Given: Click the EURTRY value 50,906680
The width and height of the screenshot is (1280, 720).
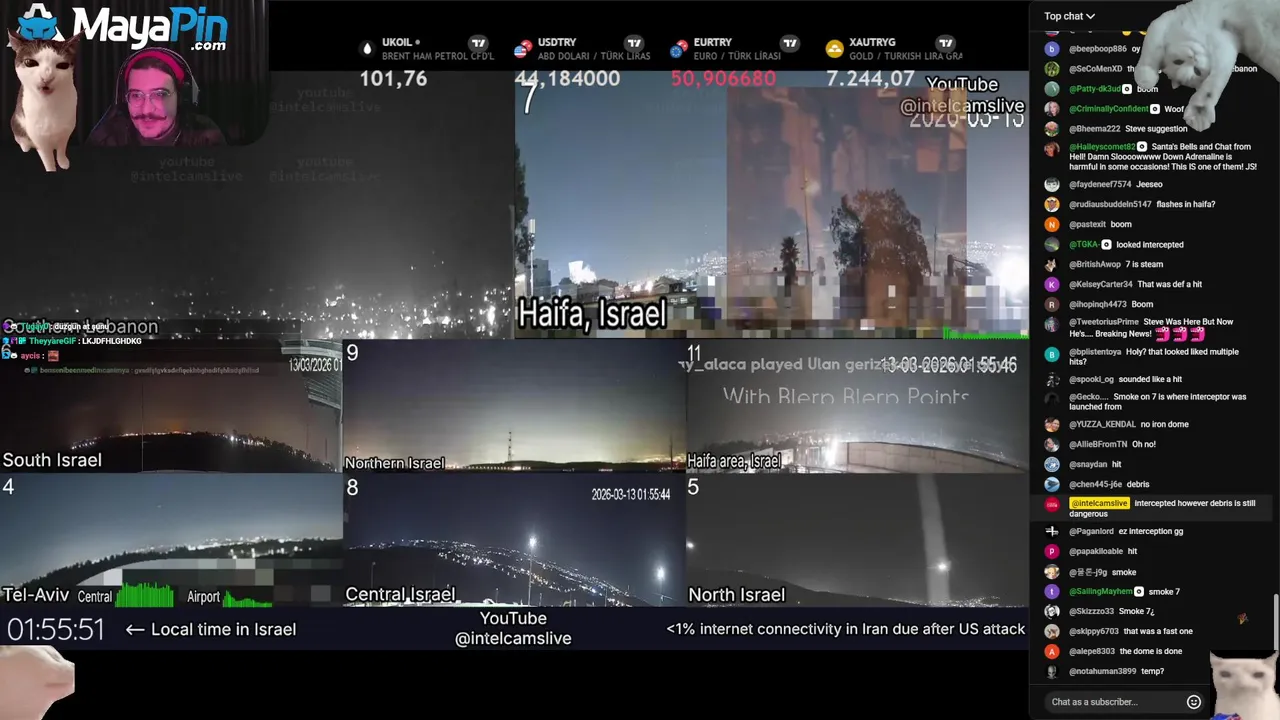Looking at the screenshot, I should pos(723,78).
